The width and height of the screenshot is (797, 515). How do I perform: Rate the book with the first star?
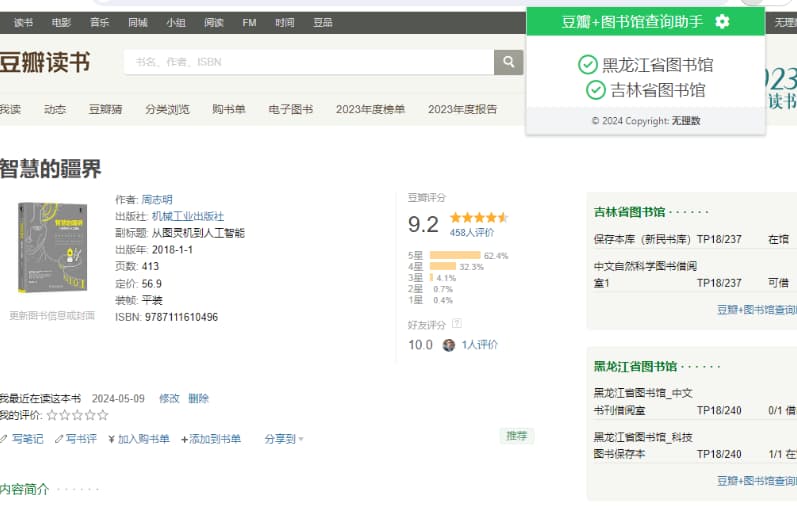(51, 415)
